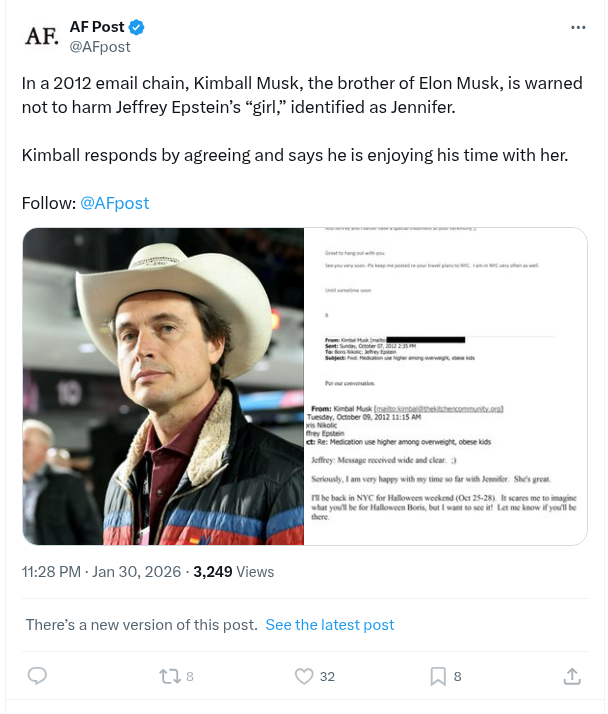Open the three-dot more options menu
This screenshot has height=714, width=608.
click(x=578, y=28)
